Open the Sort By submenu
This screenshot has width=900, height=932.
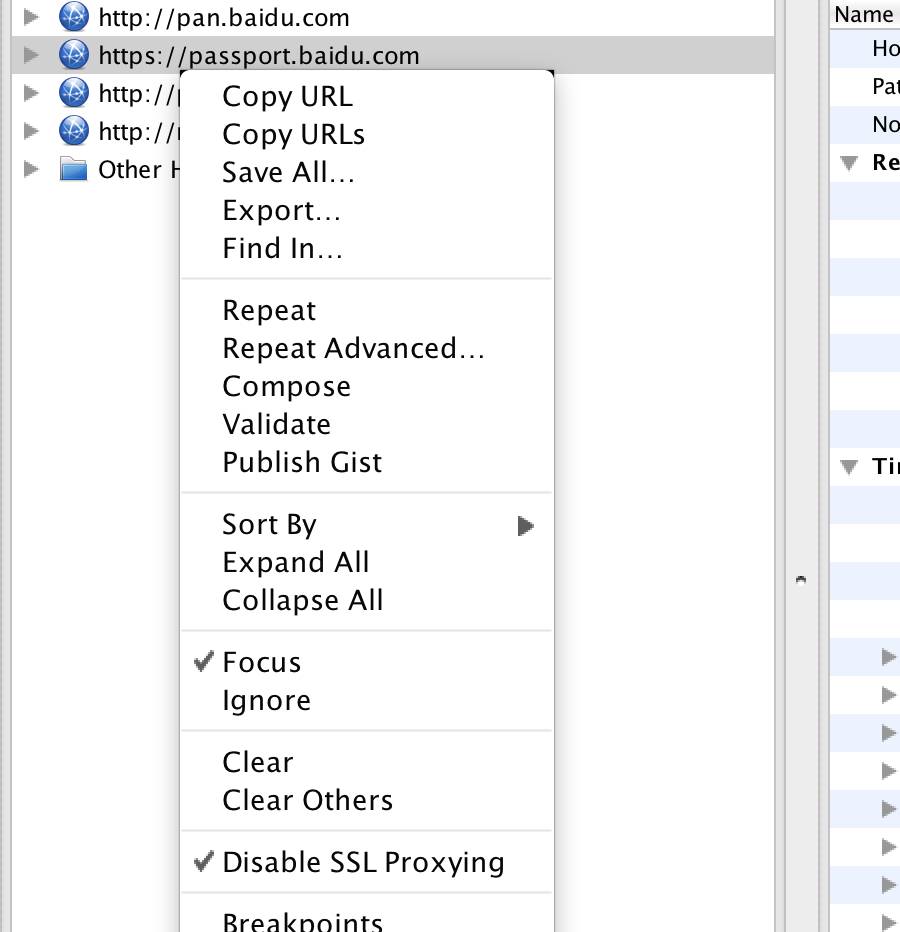point(270,524)
